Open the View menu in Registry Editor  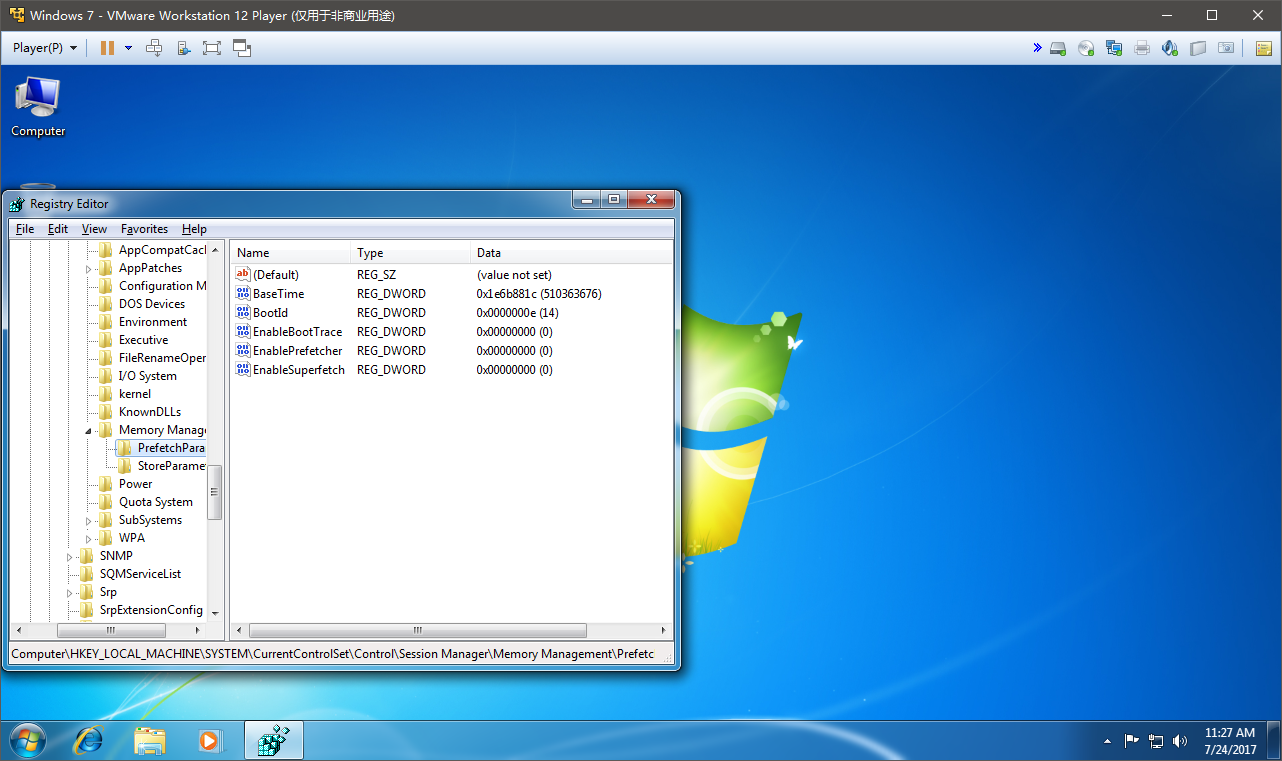pyautogui.click(x=94, y=229)
